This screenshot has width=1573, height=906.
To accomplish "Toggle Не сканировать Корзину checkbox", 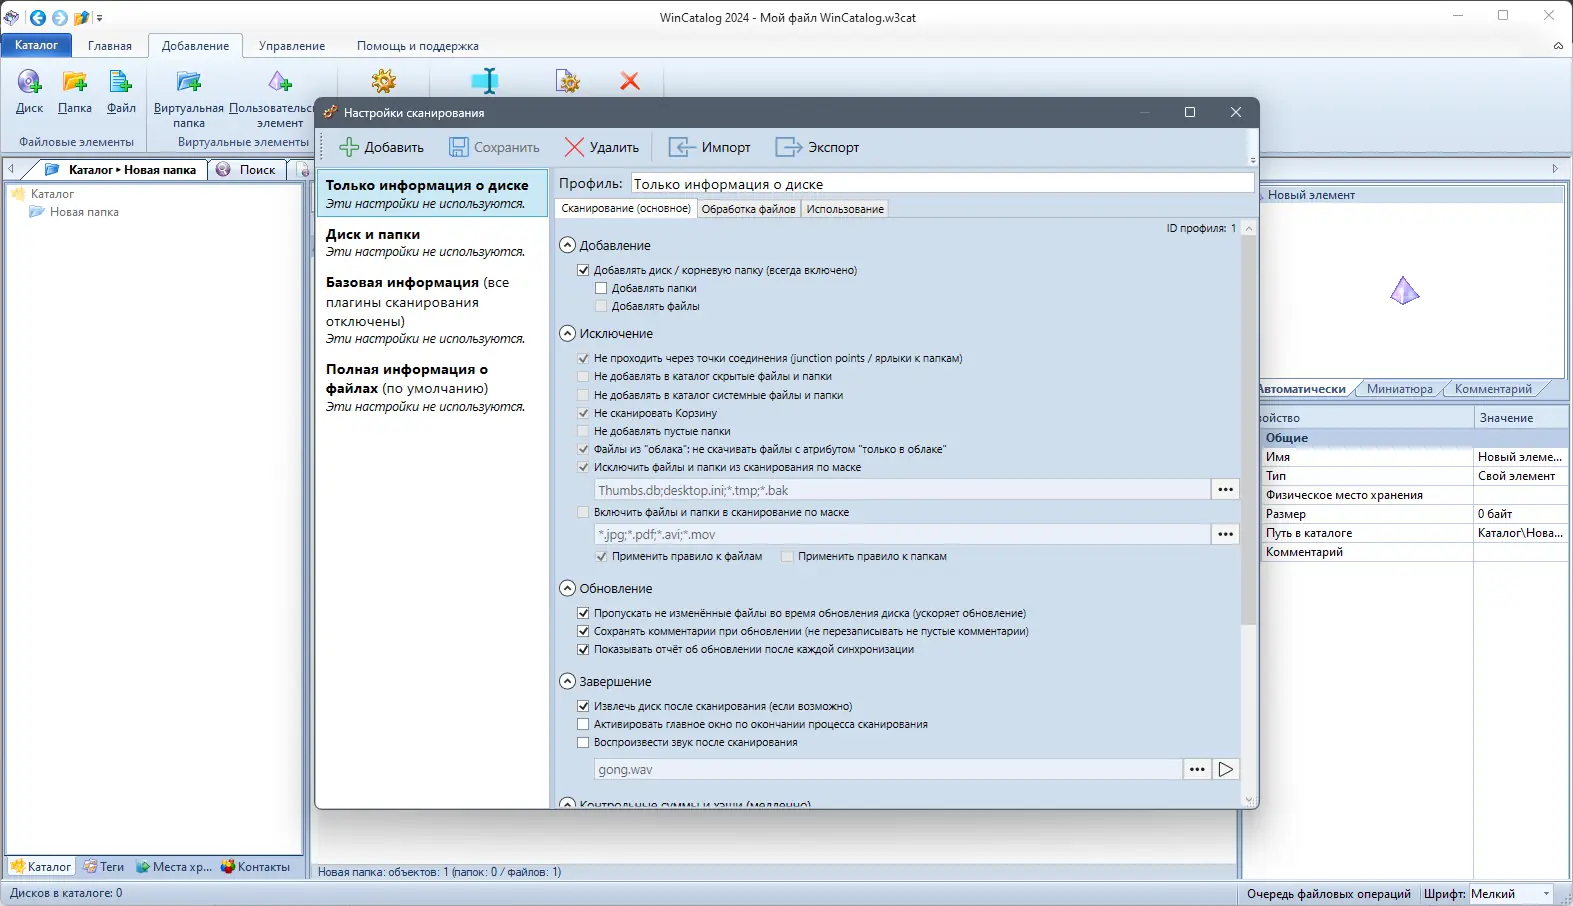I will [x=583, y=413].
